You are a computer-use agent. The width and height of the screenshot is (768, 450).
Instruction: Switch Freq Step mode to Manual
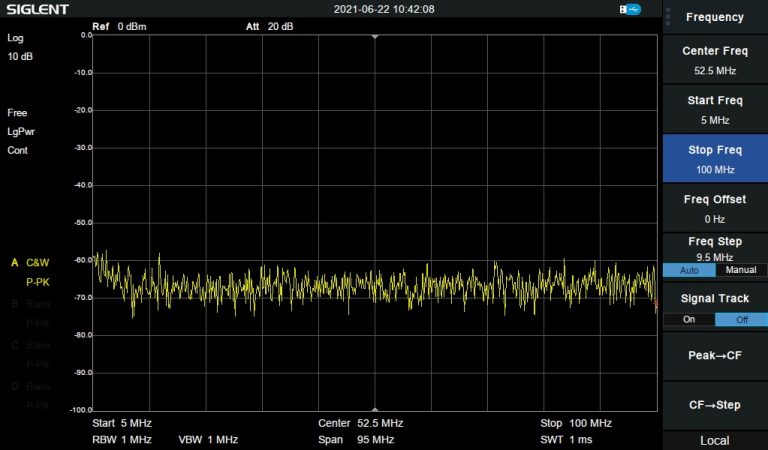741,270
